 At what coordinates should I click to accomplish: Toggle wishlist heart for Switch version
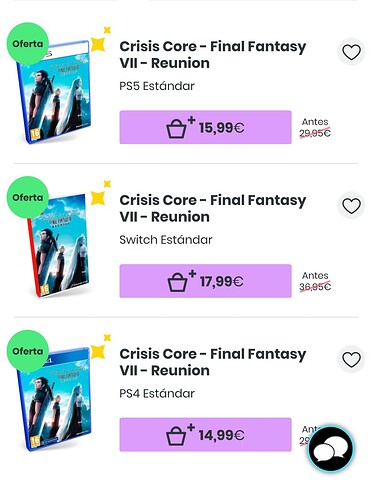(x=351, y=206)
